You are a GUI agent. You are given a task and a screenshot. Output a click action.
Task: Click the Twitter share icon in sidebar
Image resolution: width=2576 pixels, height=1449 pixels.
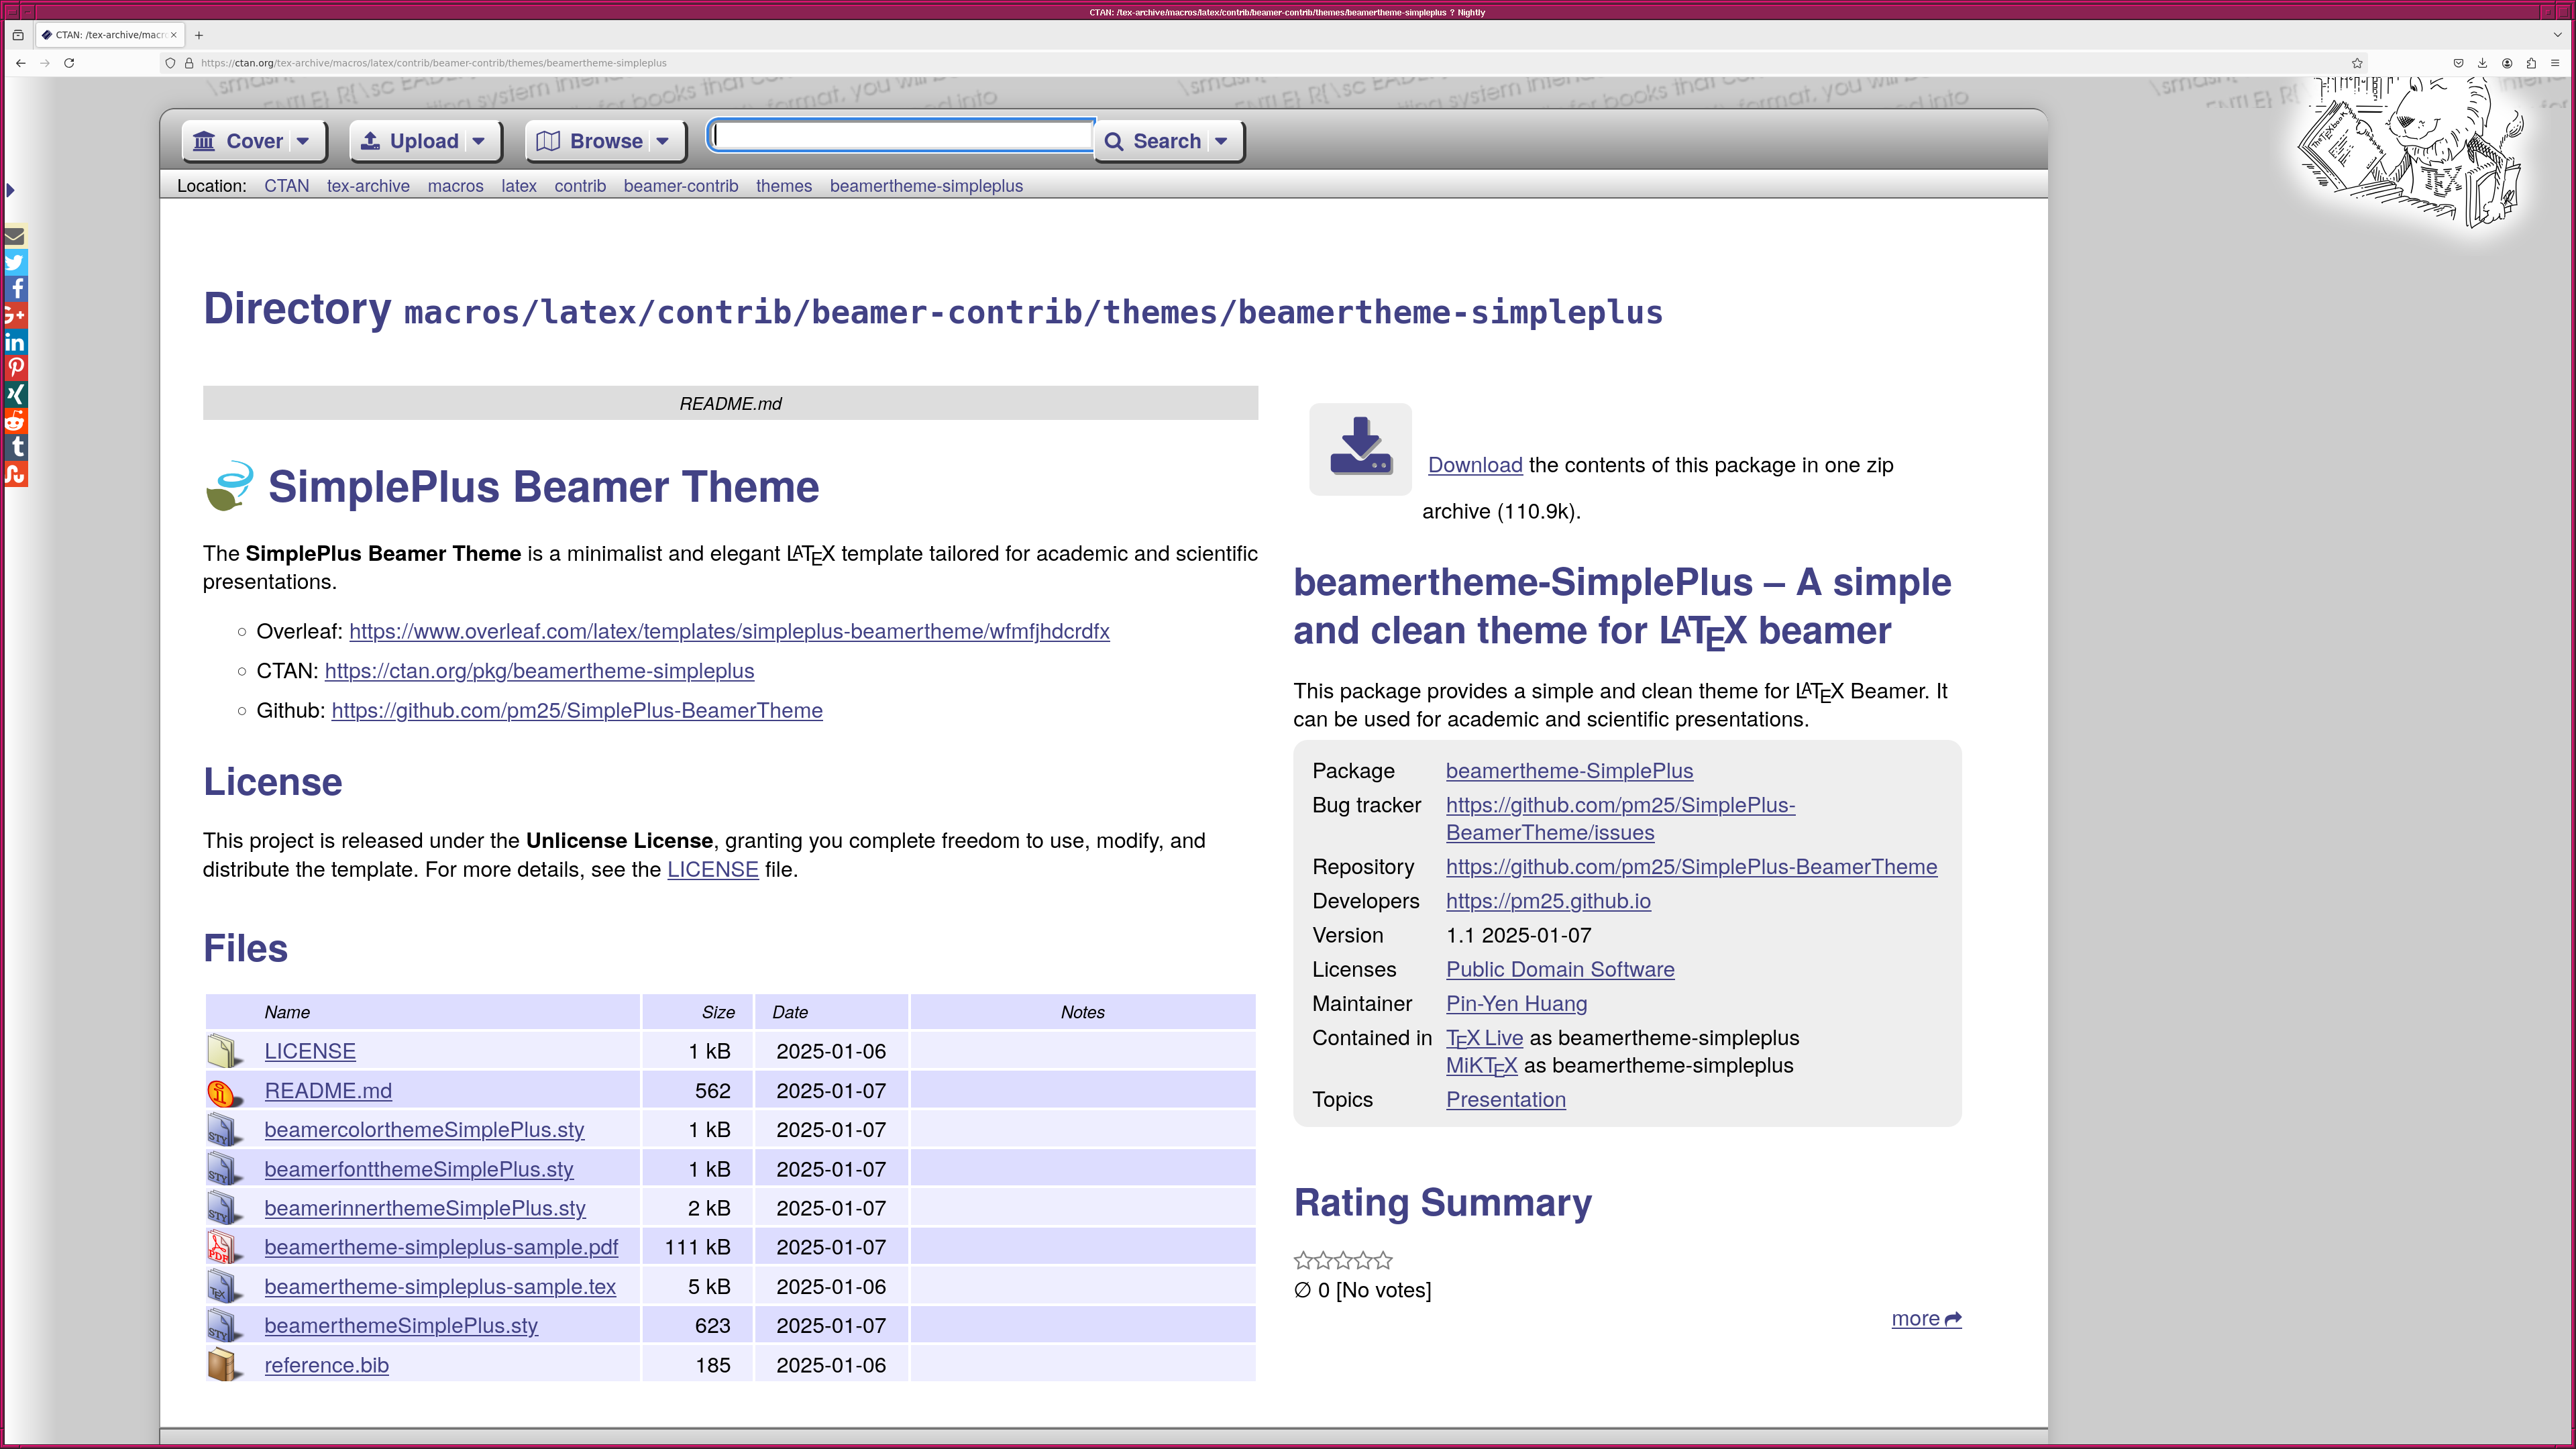[15, 263]
